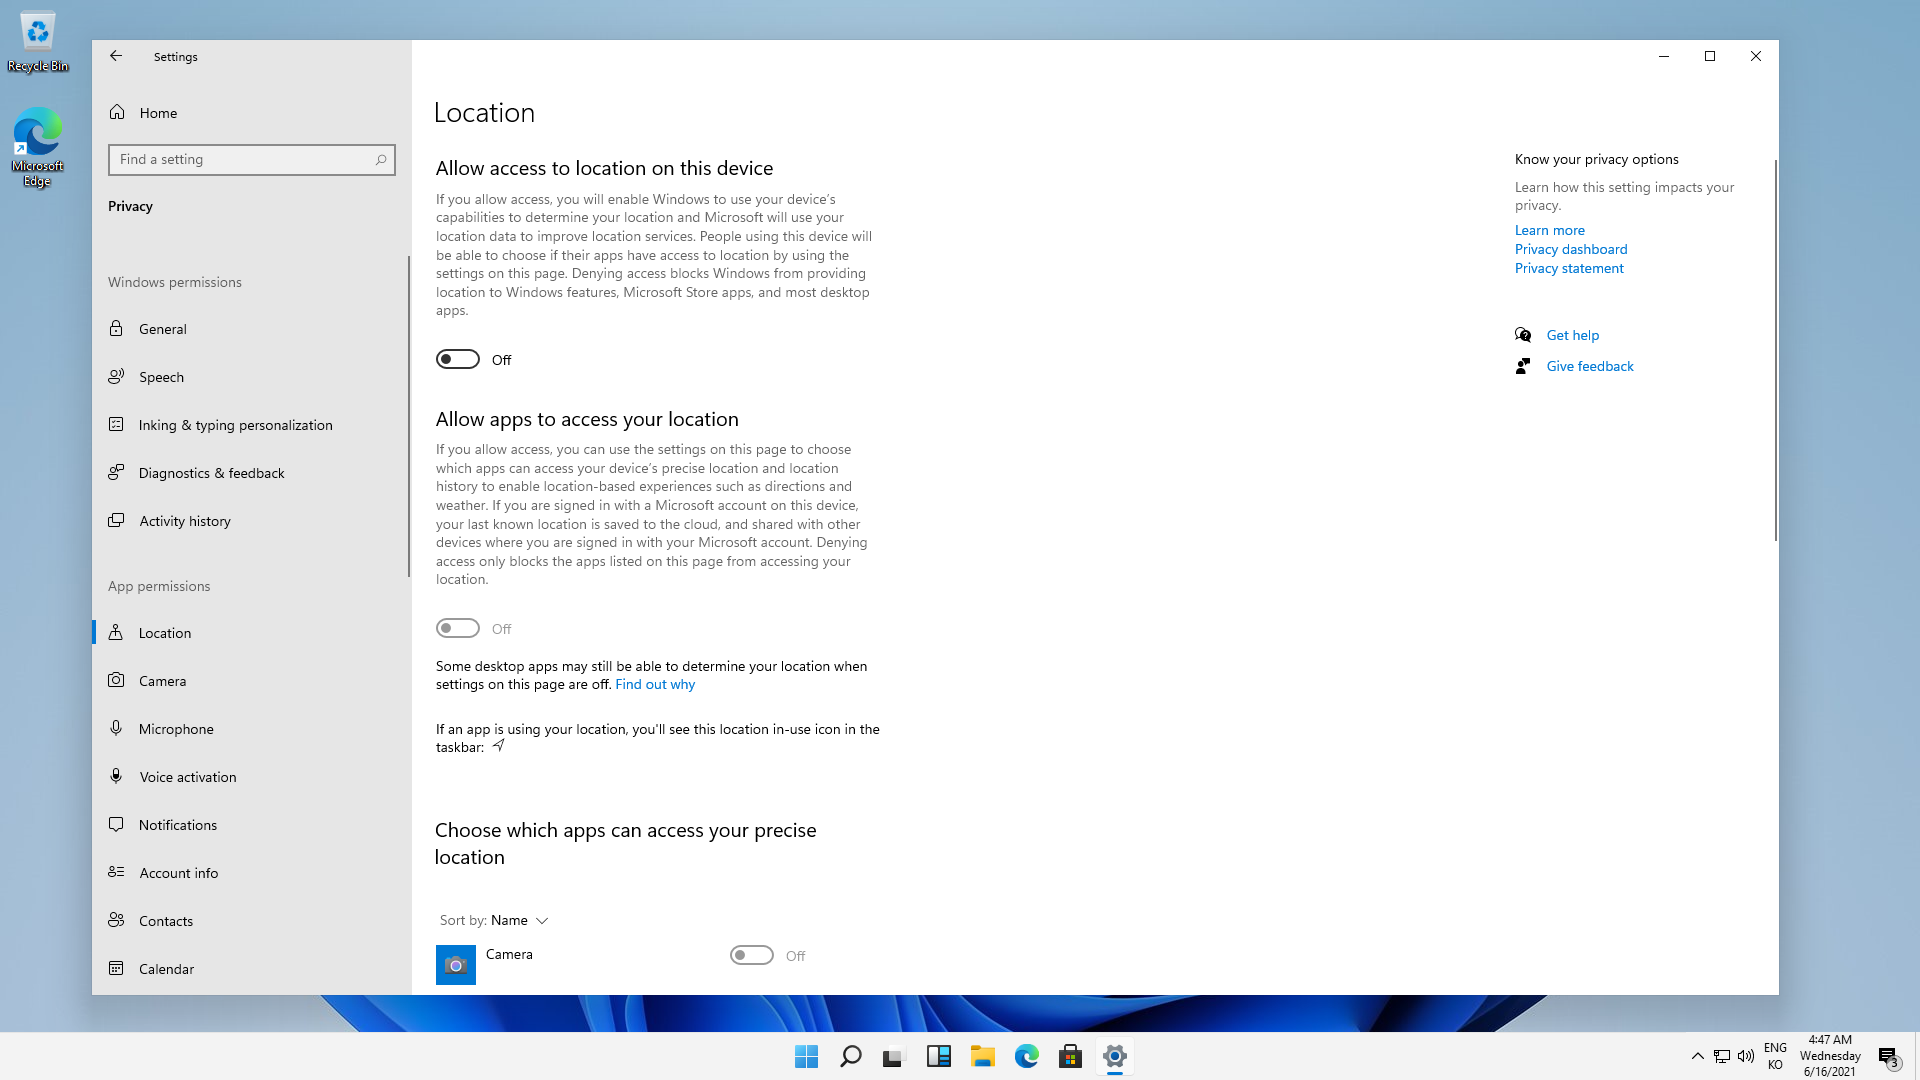Click the Camera app icon in list
The width and height of the screenshot is (1920, 1080).
(x=456, y=965)
